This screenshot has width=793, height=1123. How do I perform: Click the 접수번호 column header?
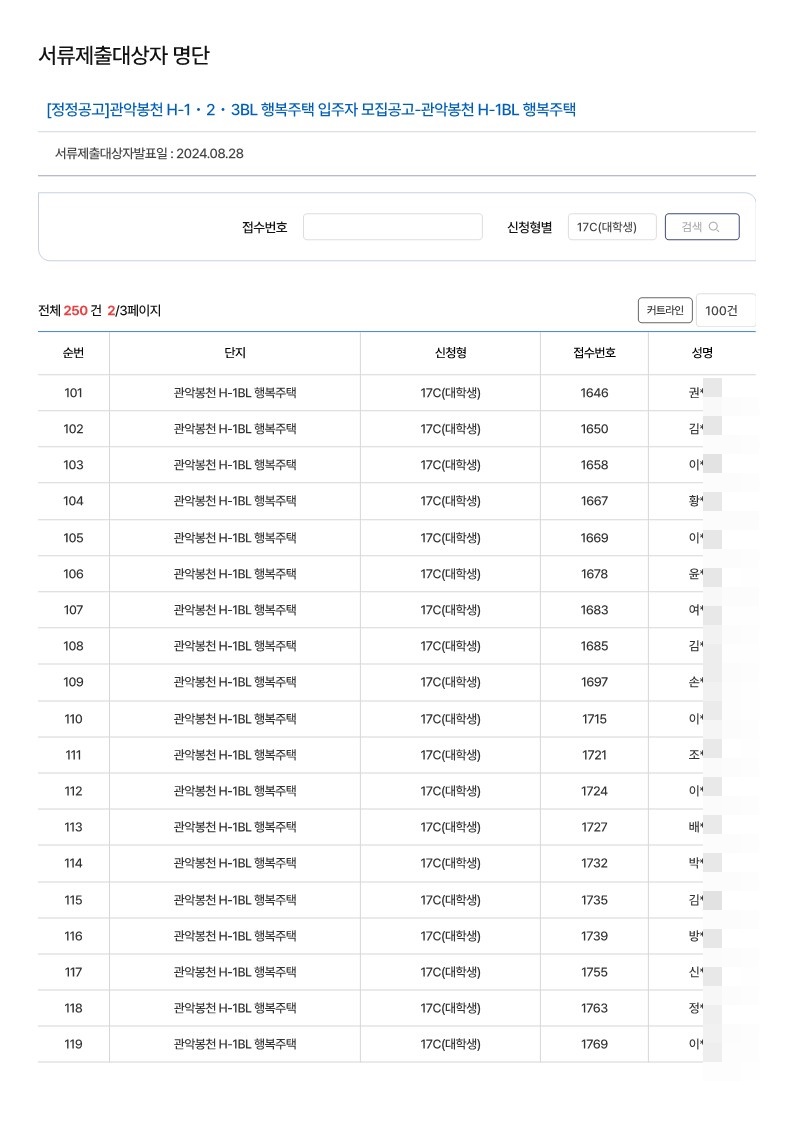pos(595,352)
